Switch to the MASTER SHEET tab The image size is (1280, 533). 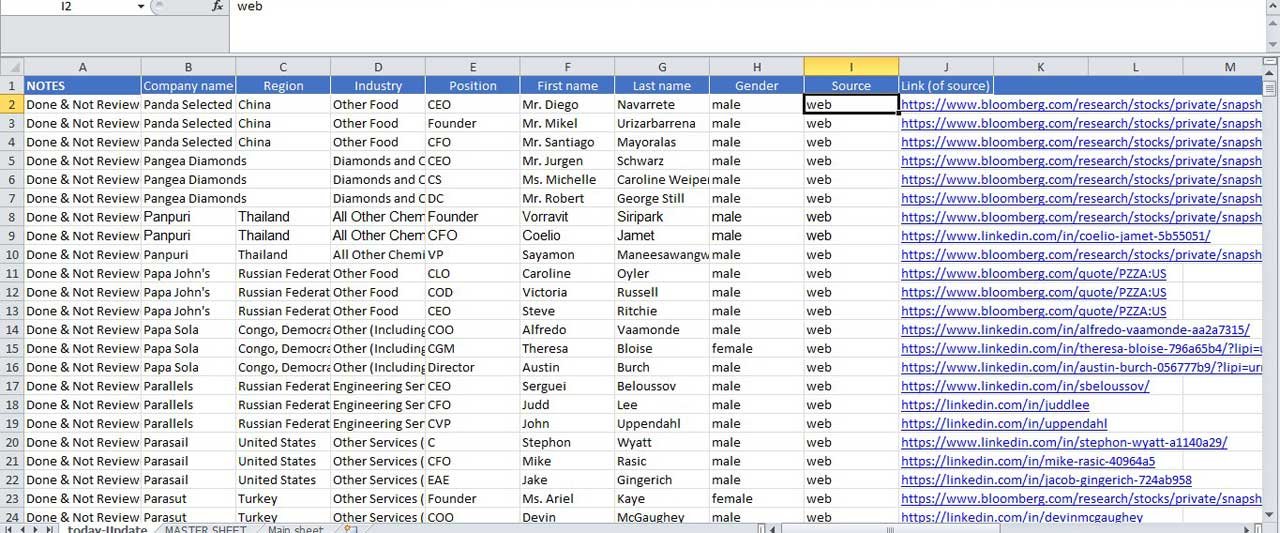(x=205, y=528)
